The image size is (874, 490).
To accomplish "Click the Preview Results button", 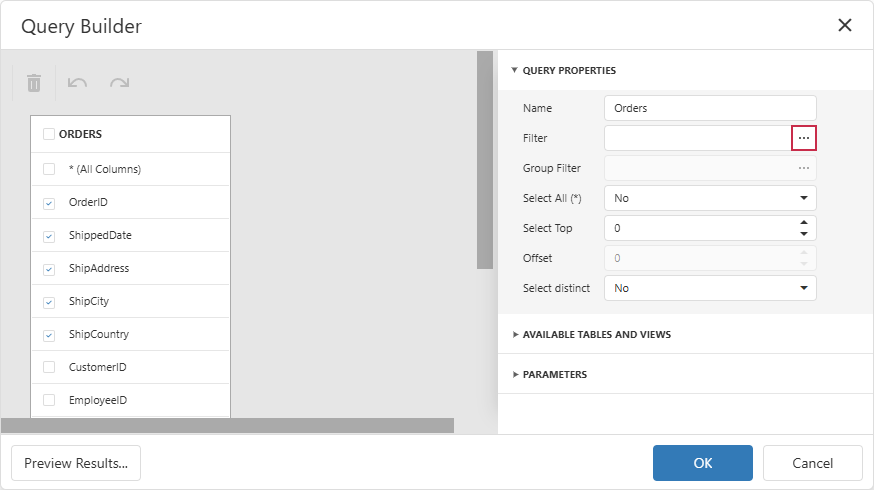I will [x=76, y=463].
